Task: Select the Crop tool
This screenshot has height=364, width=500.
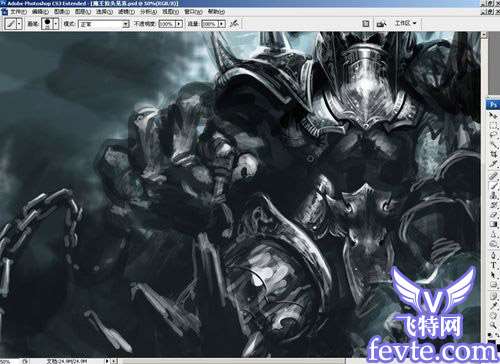Action: tap(493, 155)
